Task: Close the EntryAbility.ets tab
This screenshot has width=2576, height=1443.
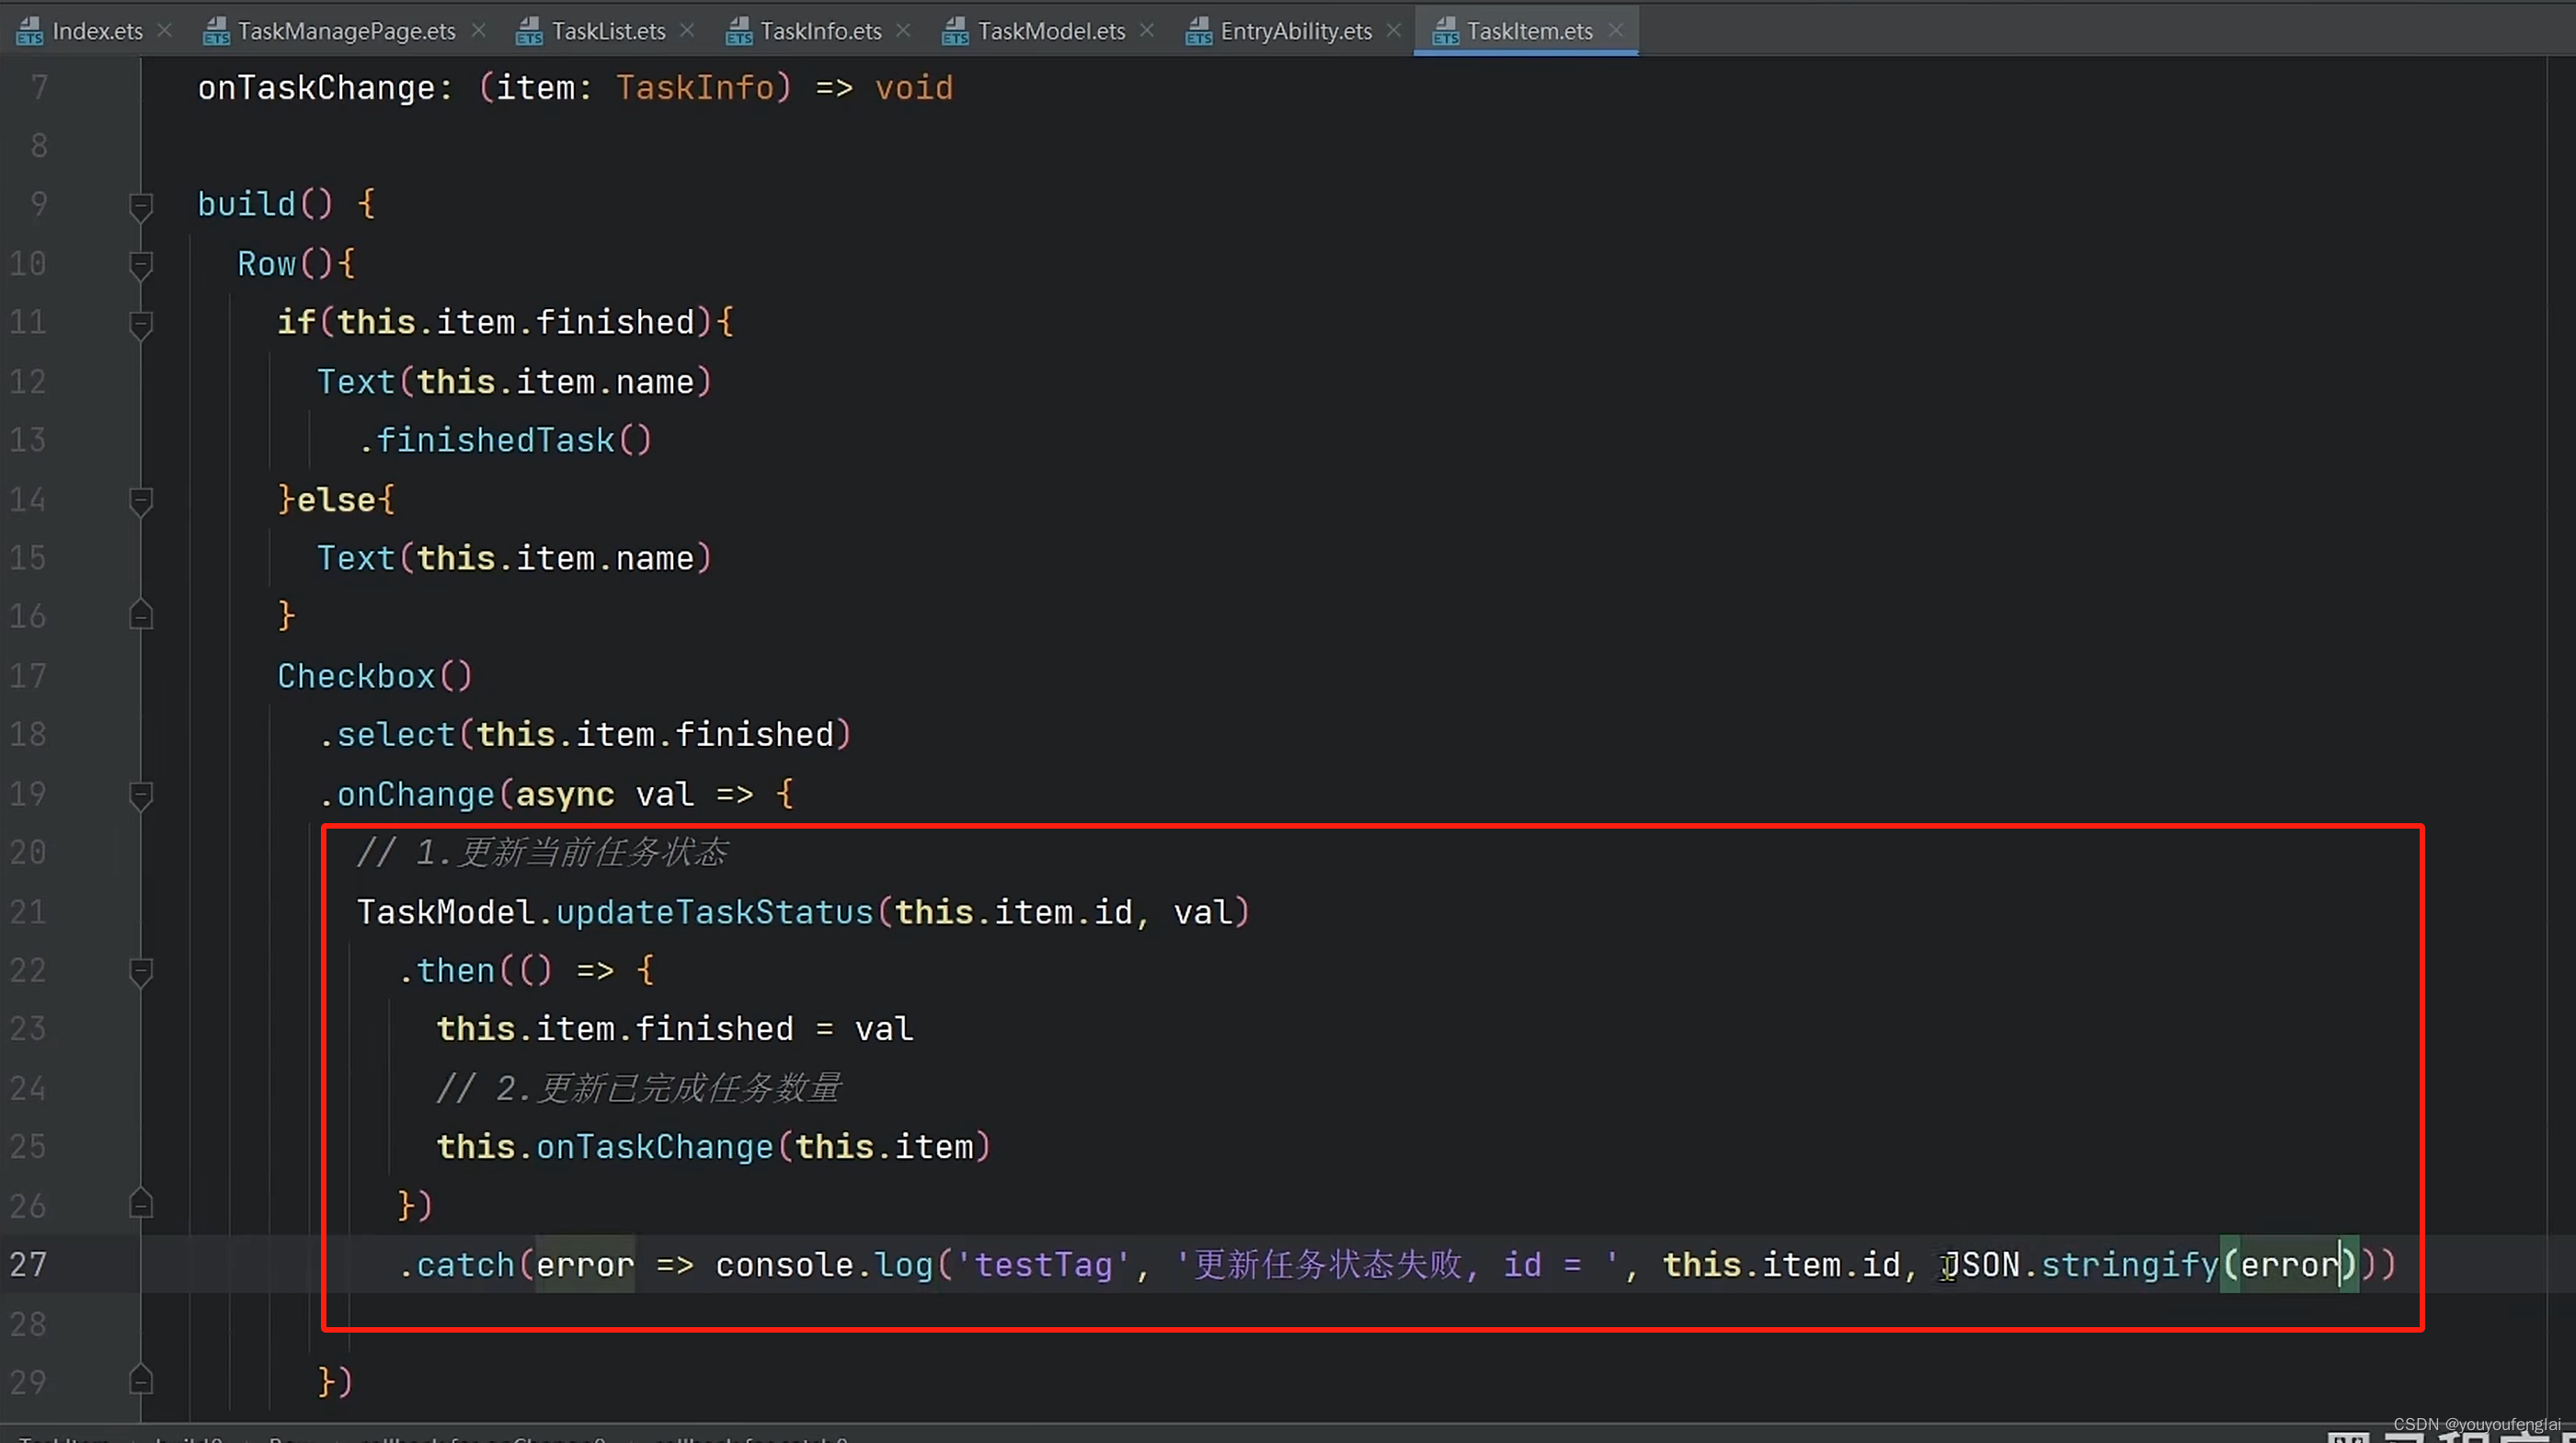Action: pyautogui.click(x=1395, y=31)
